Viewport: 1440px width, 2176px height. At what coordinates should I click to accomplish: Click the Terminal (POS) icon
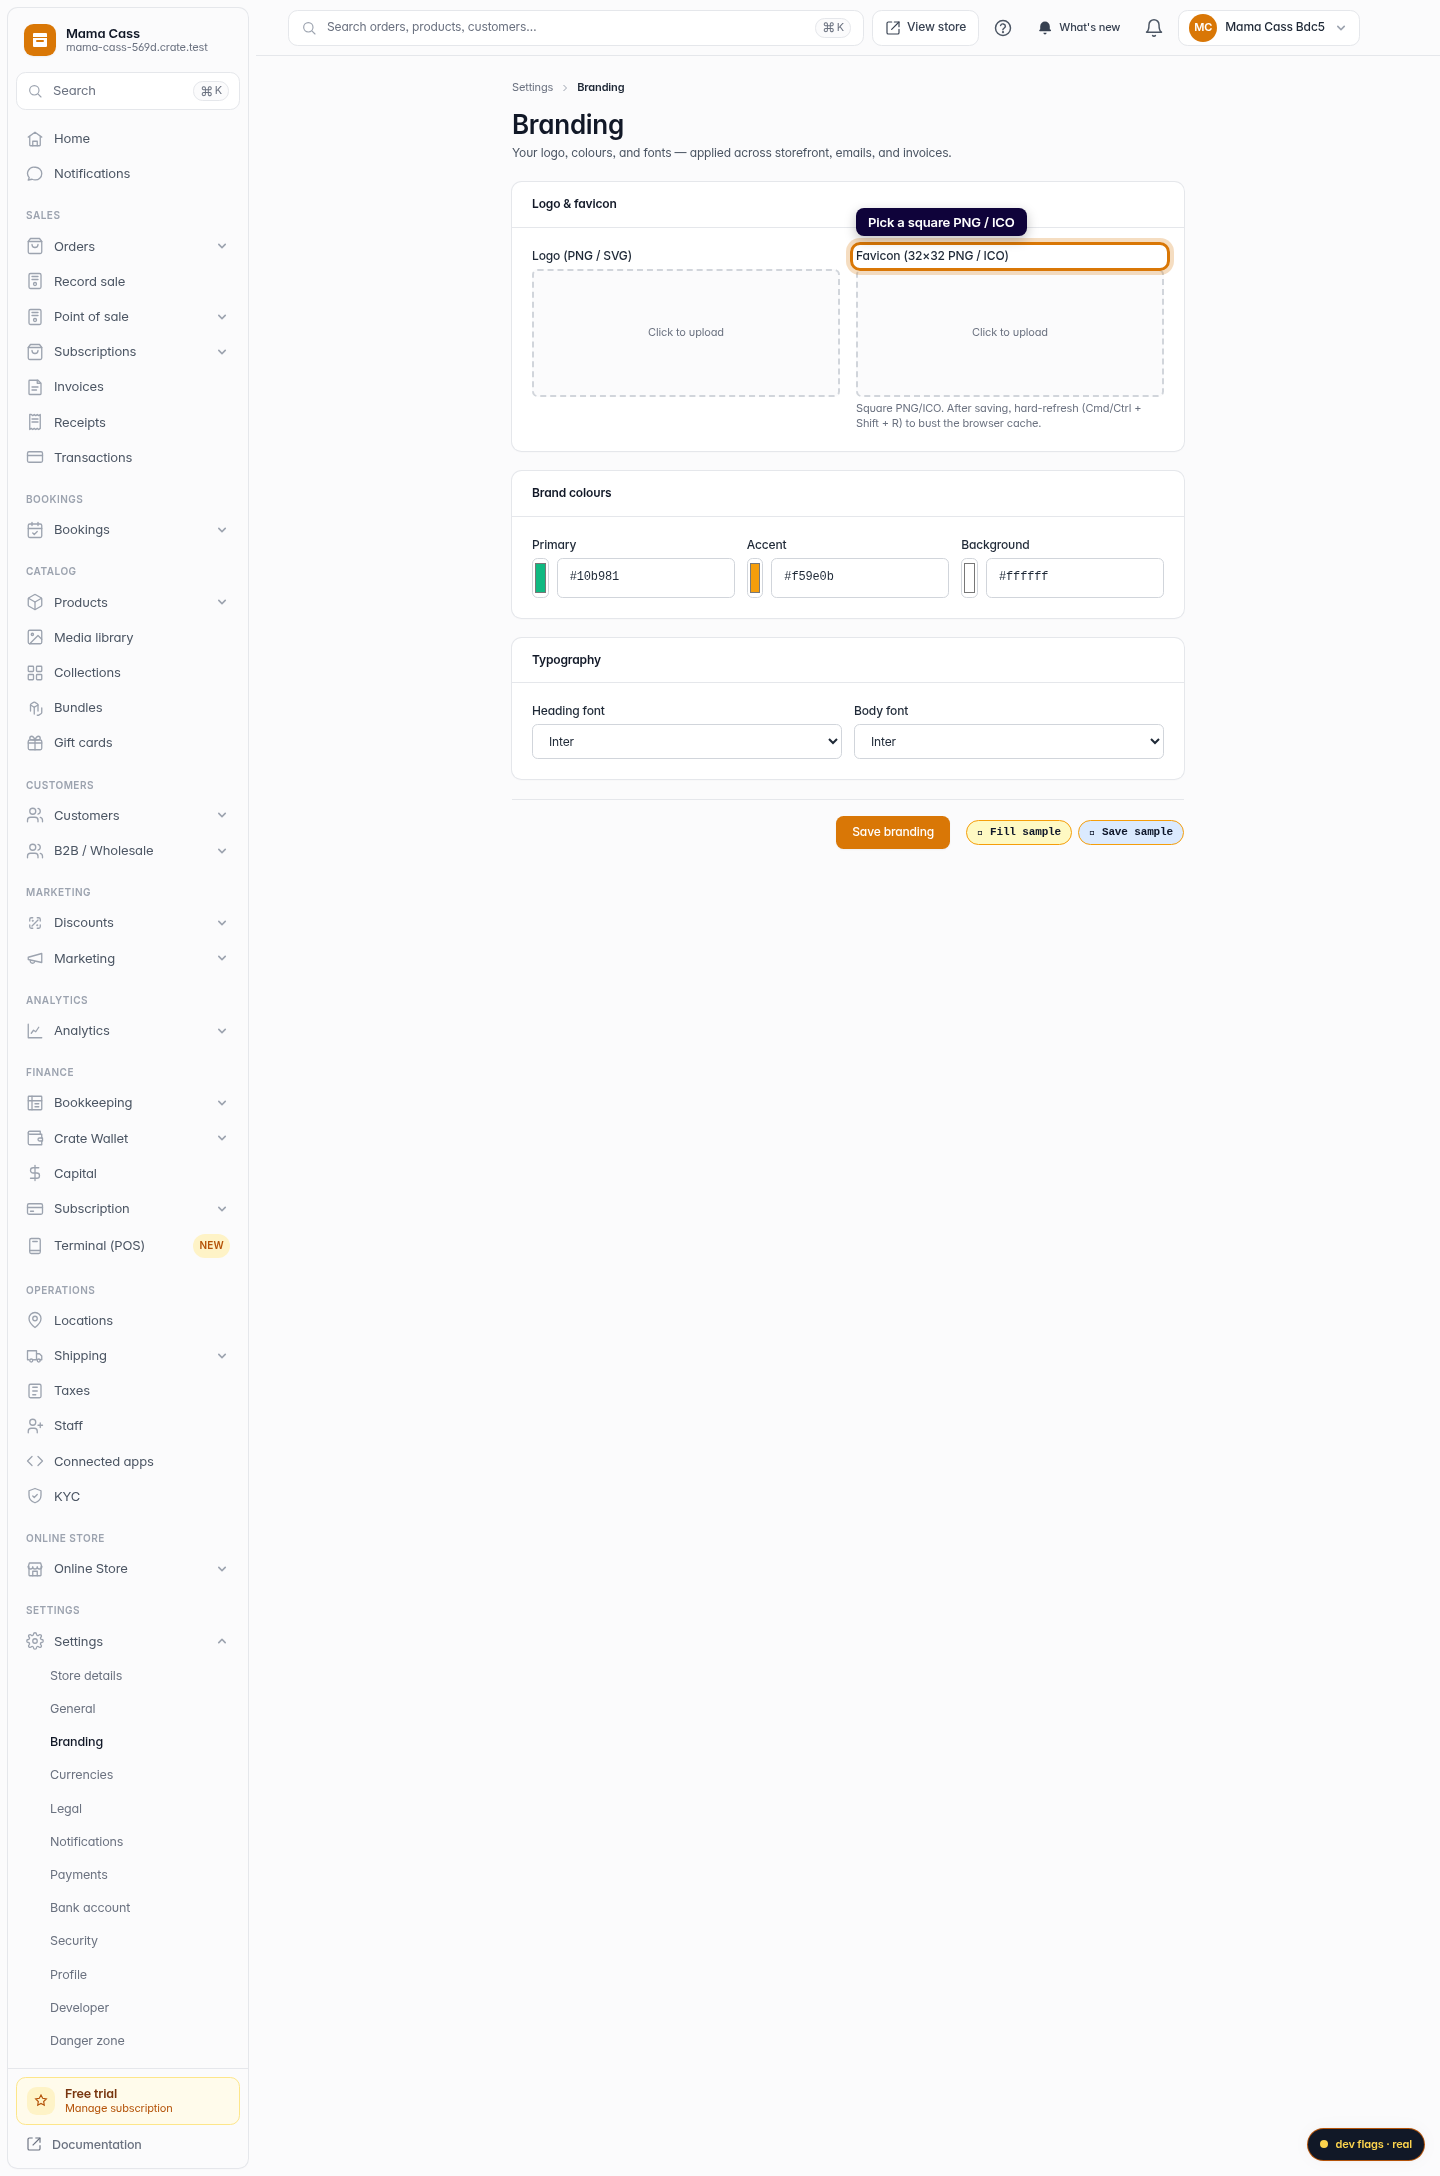click(35, 1245)
